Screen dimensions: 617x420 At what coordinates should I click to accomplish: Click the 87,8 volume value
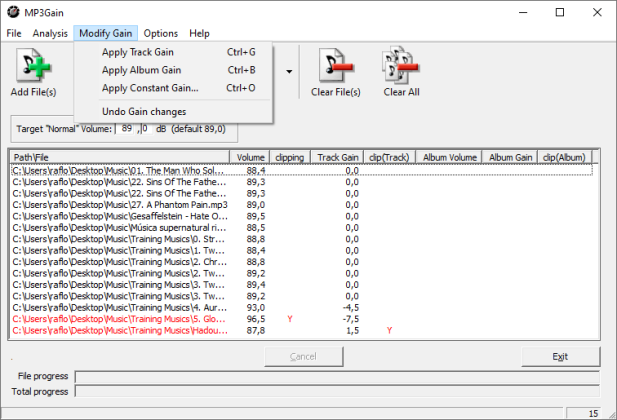coord(256,330)
